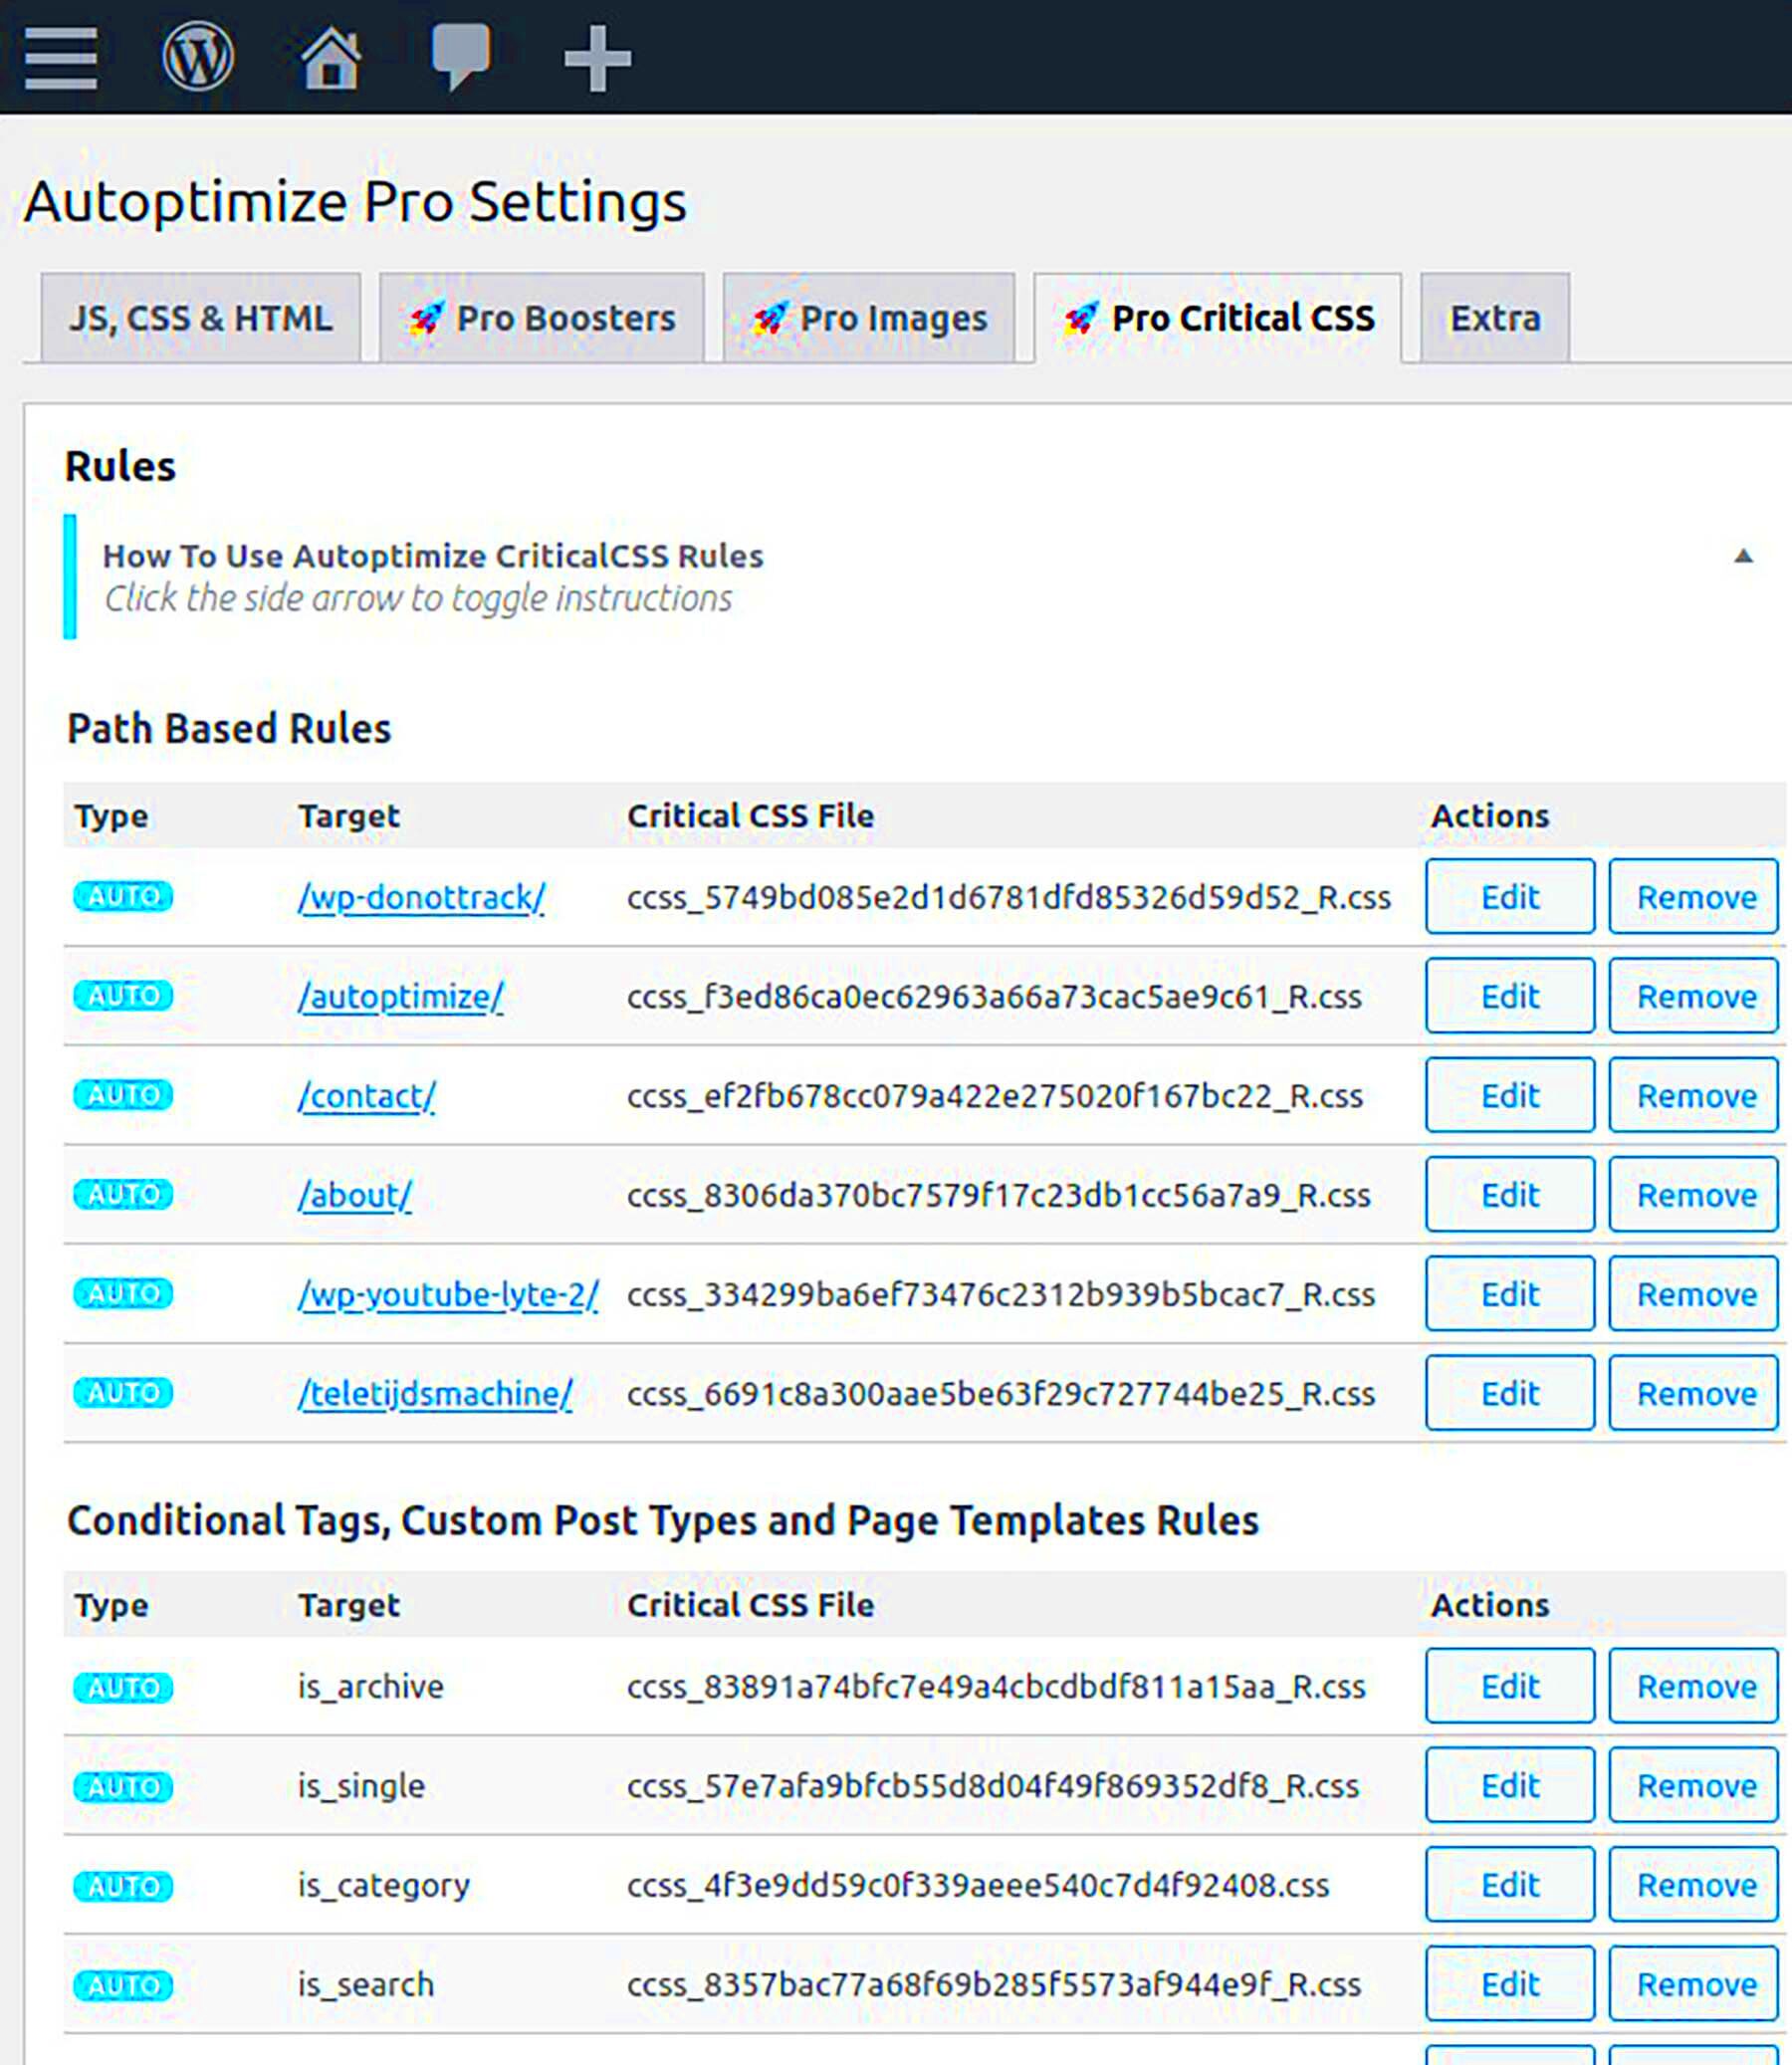The height and width of the screenshot is (2065, 1792).
Task: Remove the /wp-youtube-lyte-2/ rule
Action: point(1695,1293)
